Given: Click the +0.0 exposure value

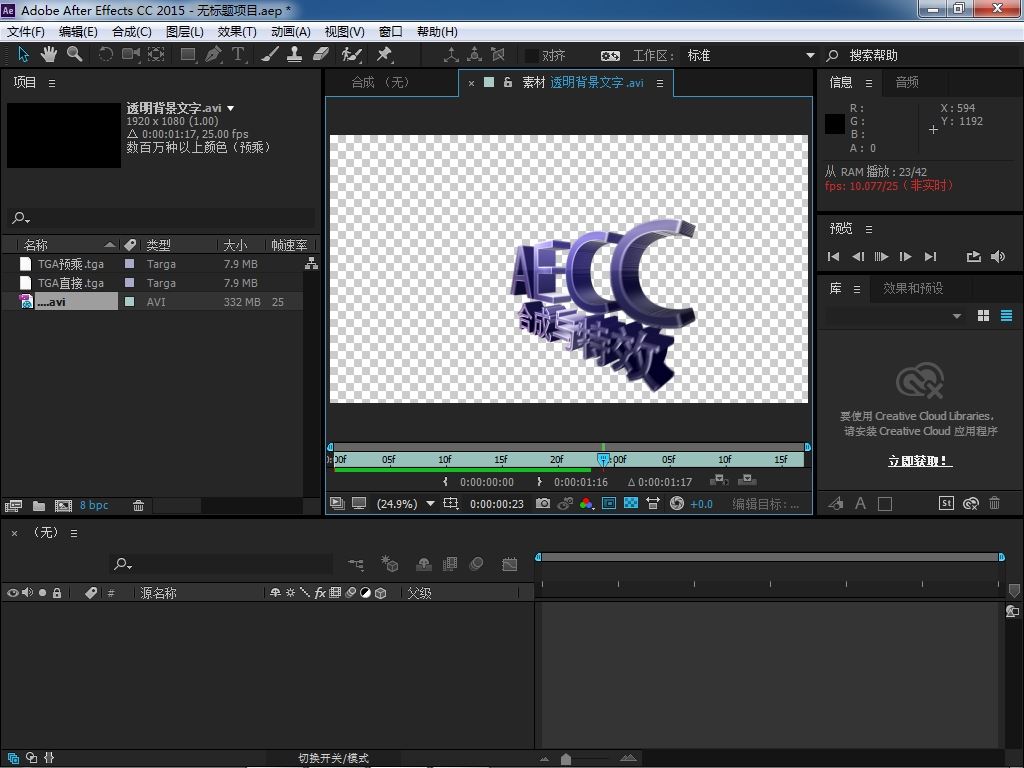Looking at the screenshot, I should click(701, 504).
